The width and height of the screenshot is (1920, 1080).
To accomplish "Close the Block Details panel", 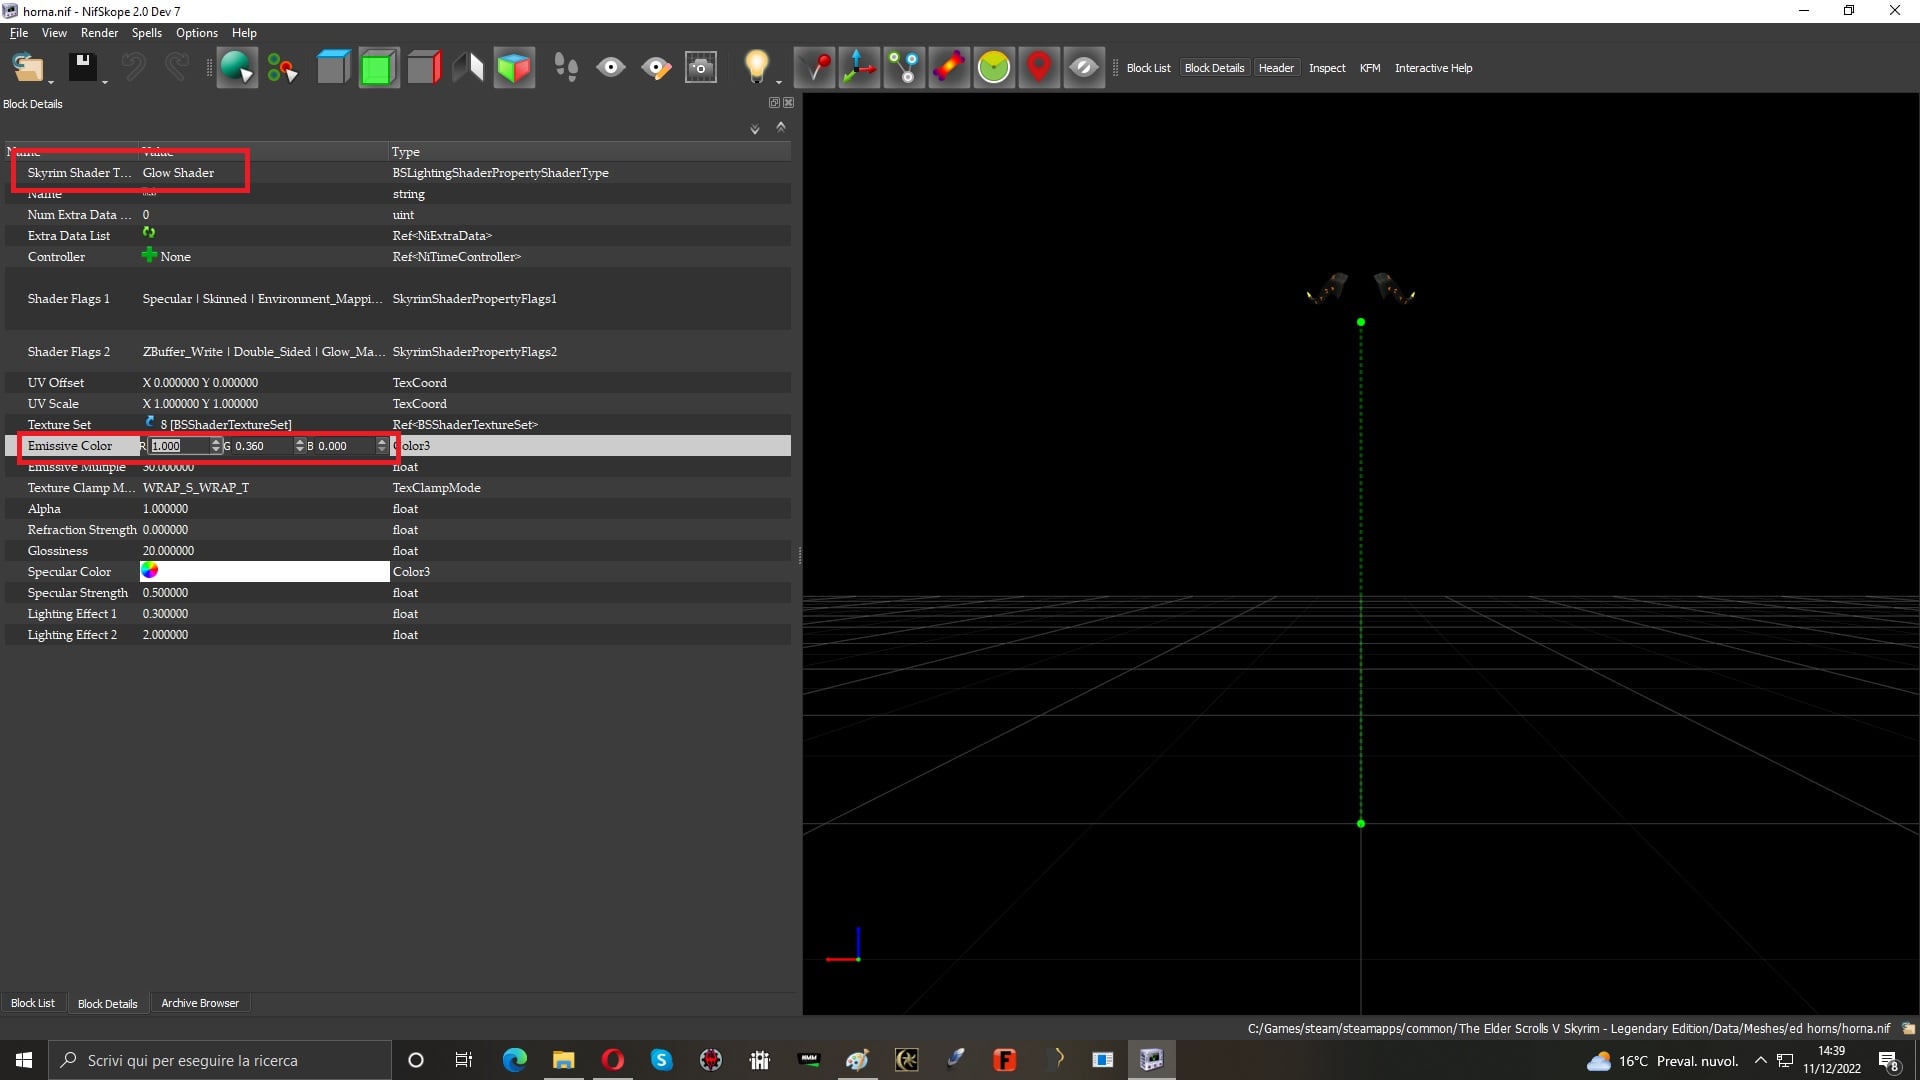I will click(x=788, y=103).
